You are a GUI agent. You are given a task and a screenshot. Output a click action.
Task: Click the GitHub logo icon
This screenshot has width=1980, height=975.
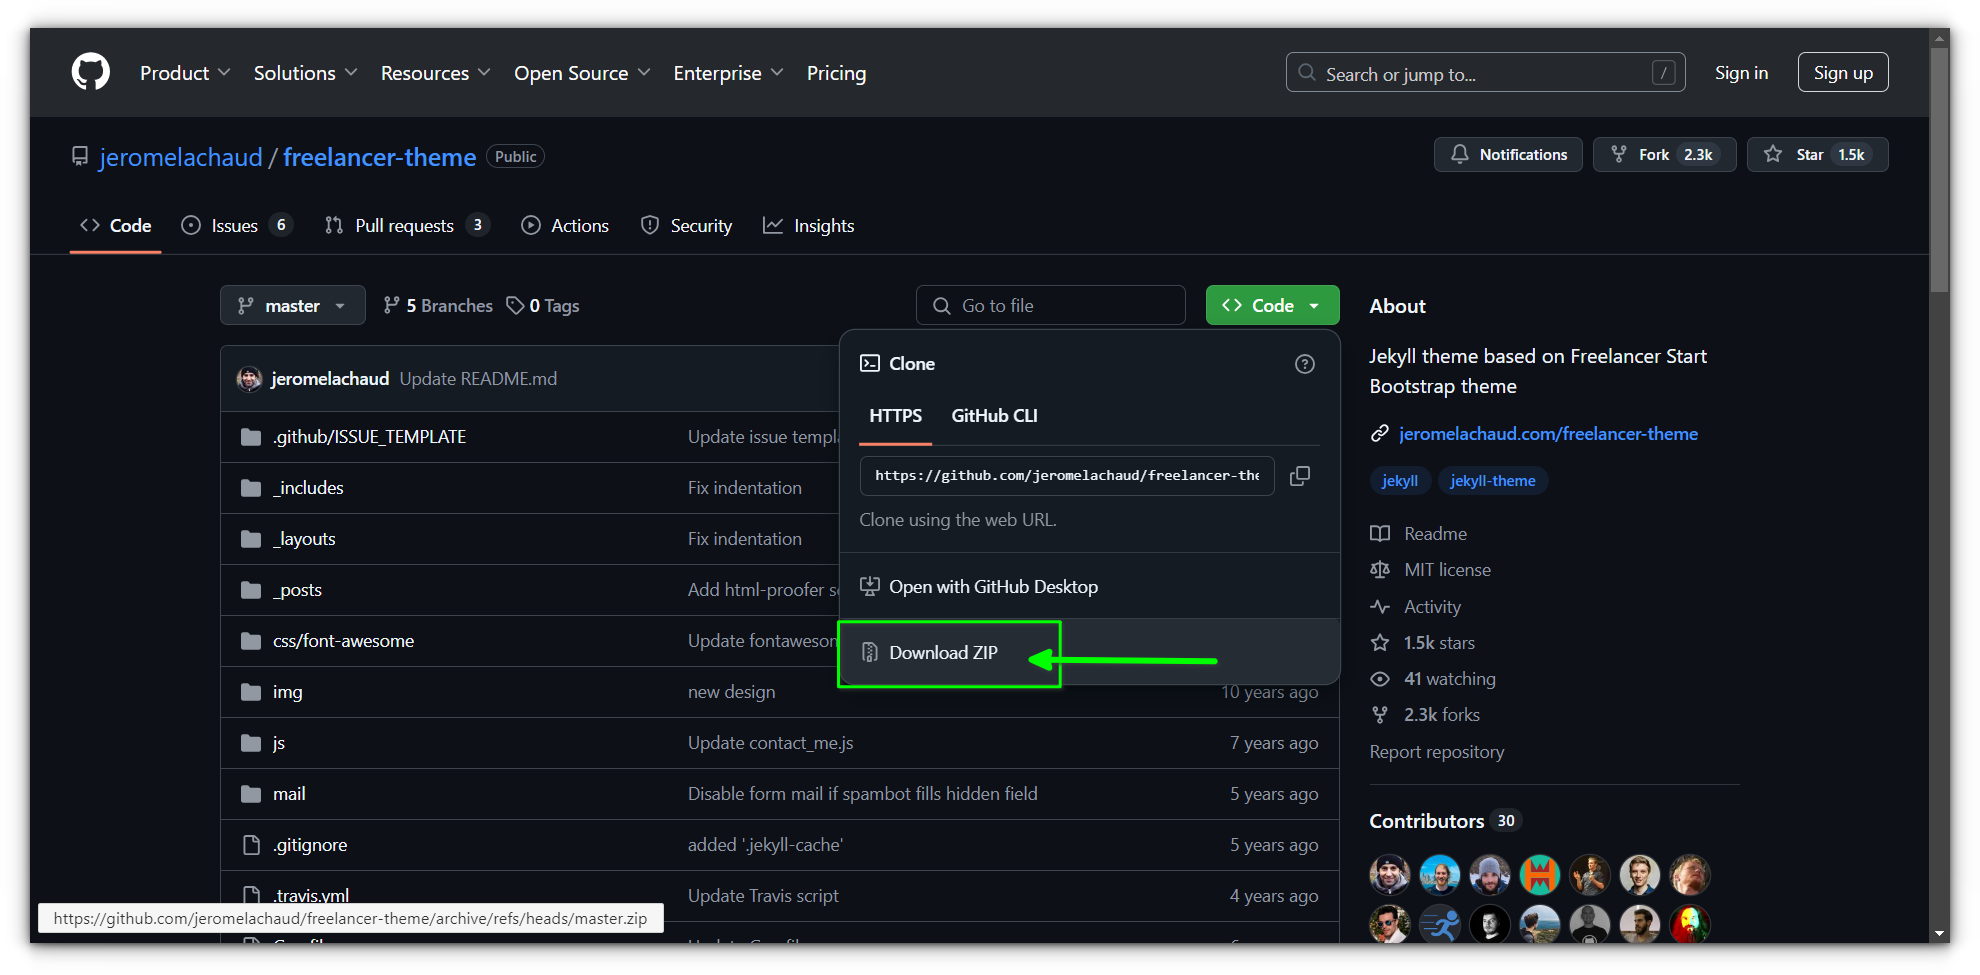[x=90, y=73]
